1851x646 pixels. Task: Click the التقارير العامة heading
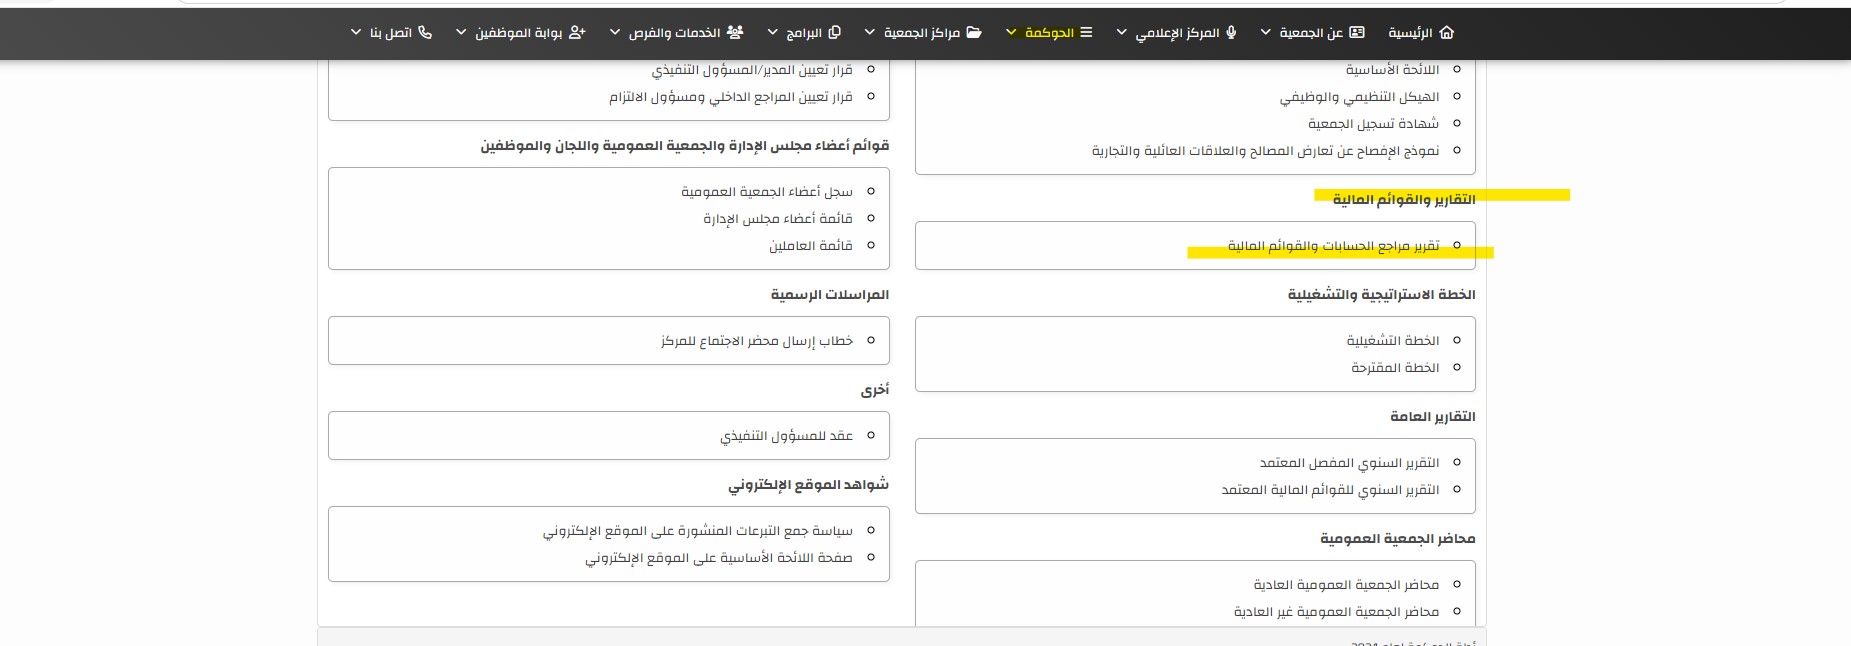pos(1433,417)
